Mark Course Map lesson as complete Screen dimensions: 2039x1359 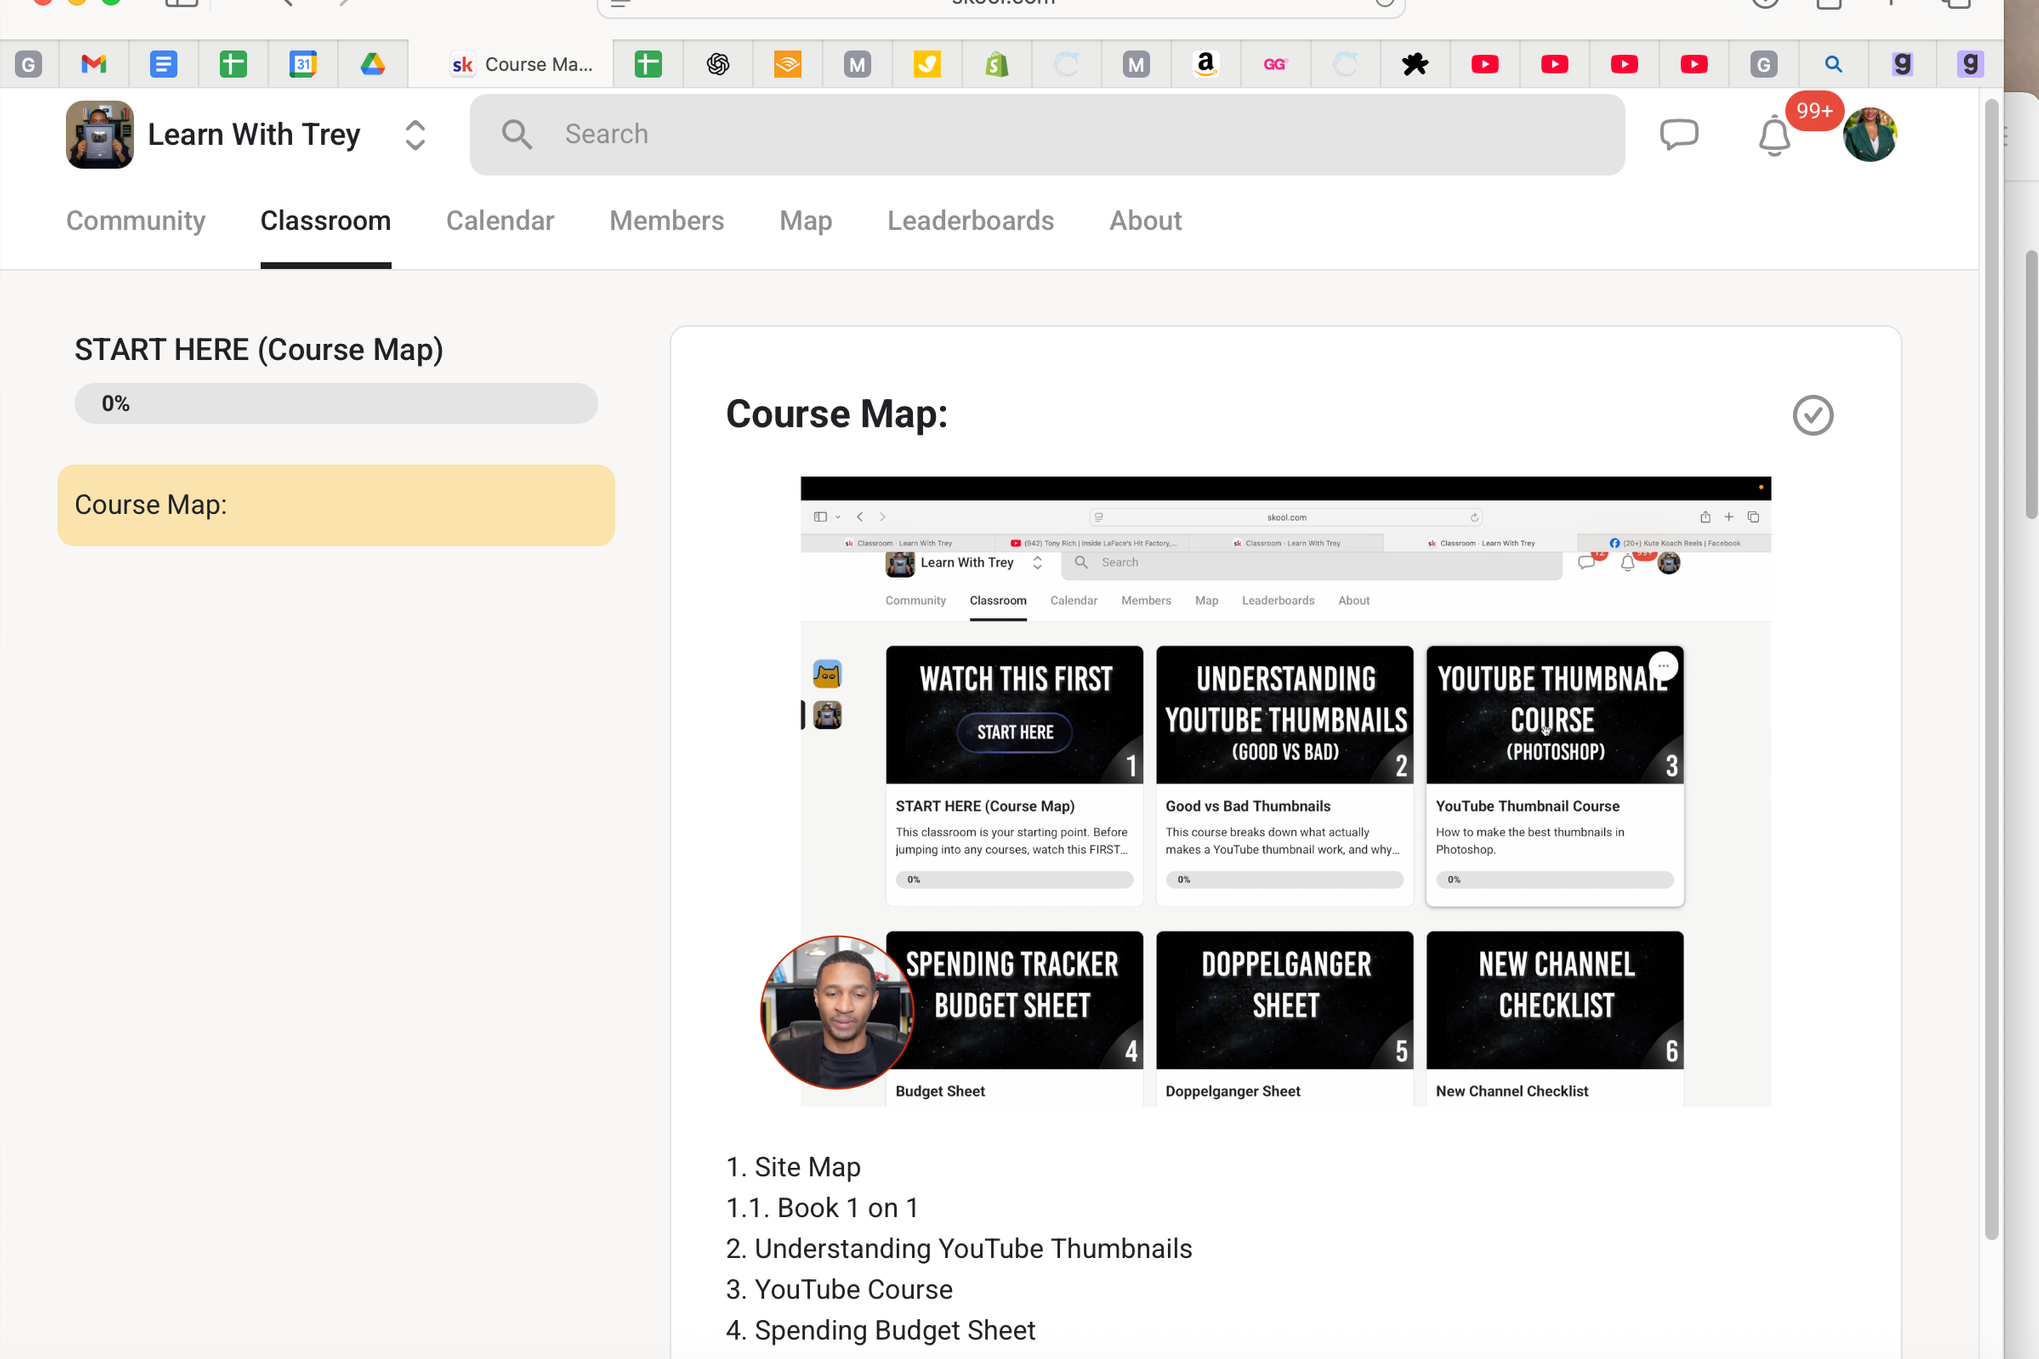tap(1812, 415)
